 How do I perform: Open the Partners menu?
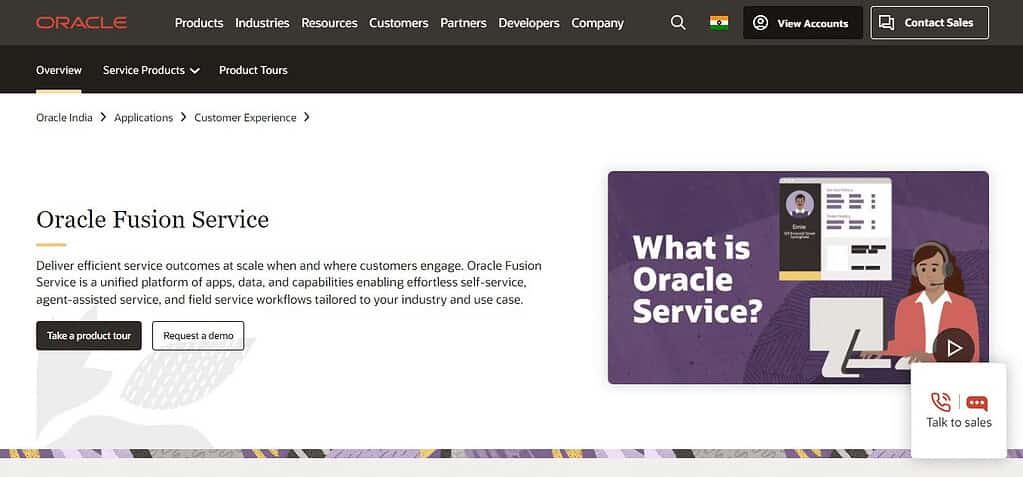(463, 23)
